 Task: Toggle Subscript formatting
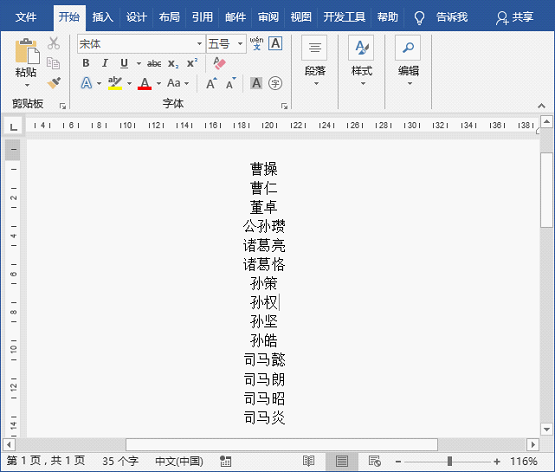[x=173, y=64]
